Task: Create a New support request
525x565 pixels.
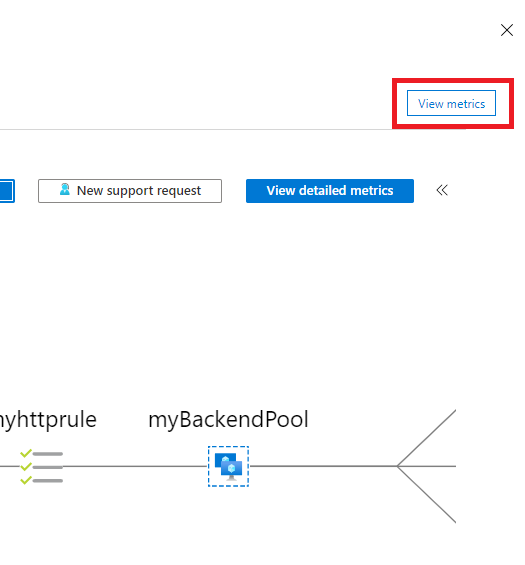Action: point(130,191)
